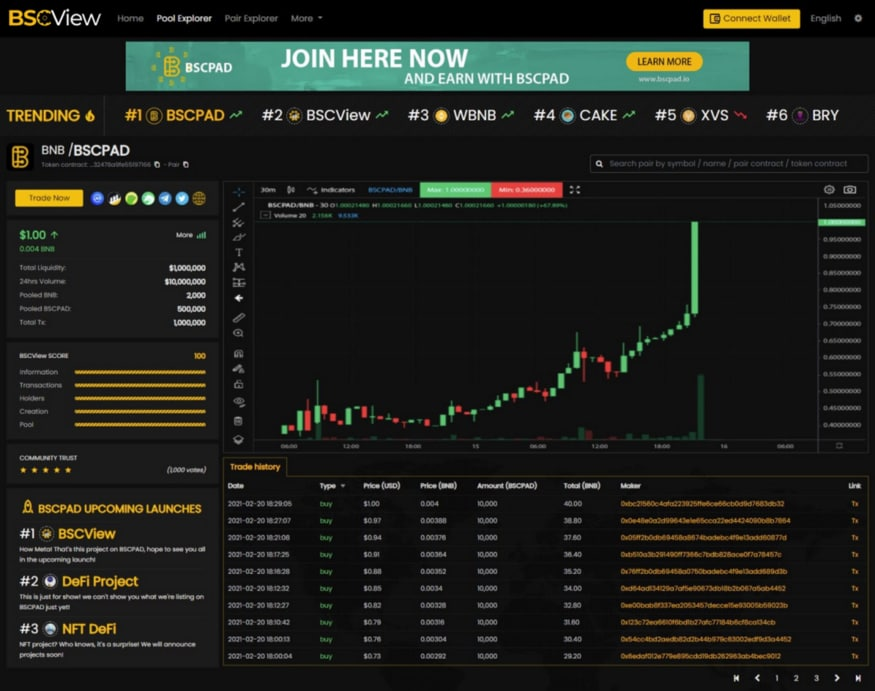Open the chart-bars circular icon link
The width and height of the screenshot is (875, 691).
pos(114,198)
